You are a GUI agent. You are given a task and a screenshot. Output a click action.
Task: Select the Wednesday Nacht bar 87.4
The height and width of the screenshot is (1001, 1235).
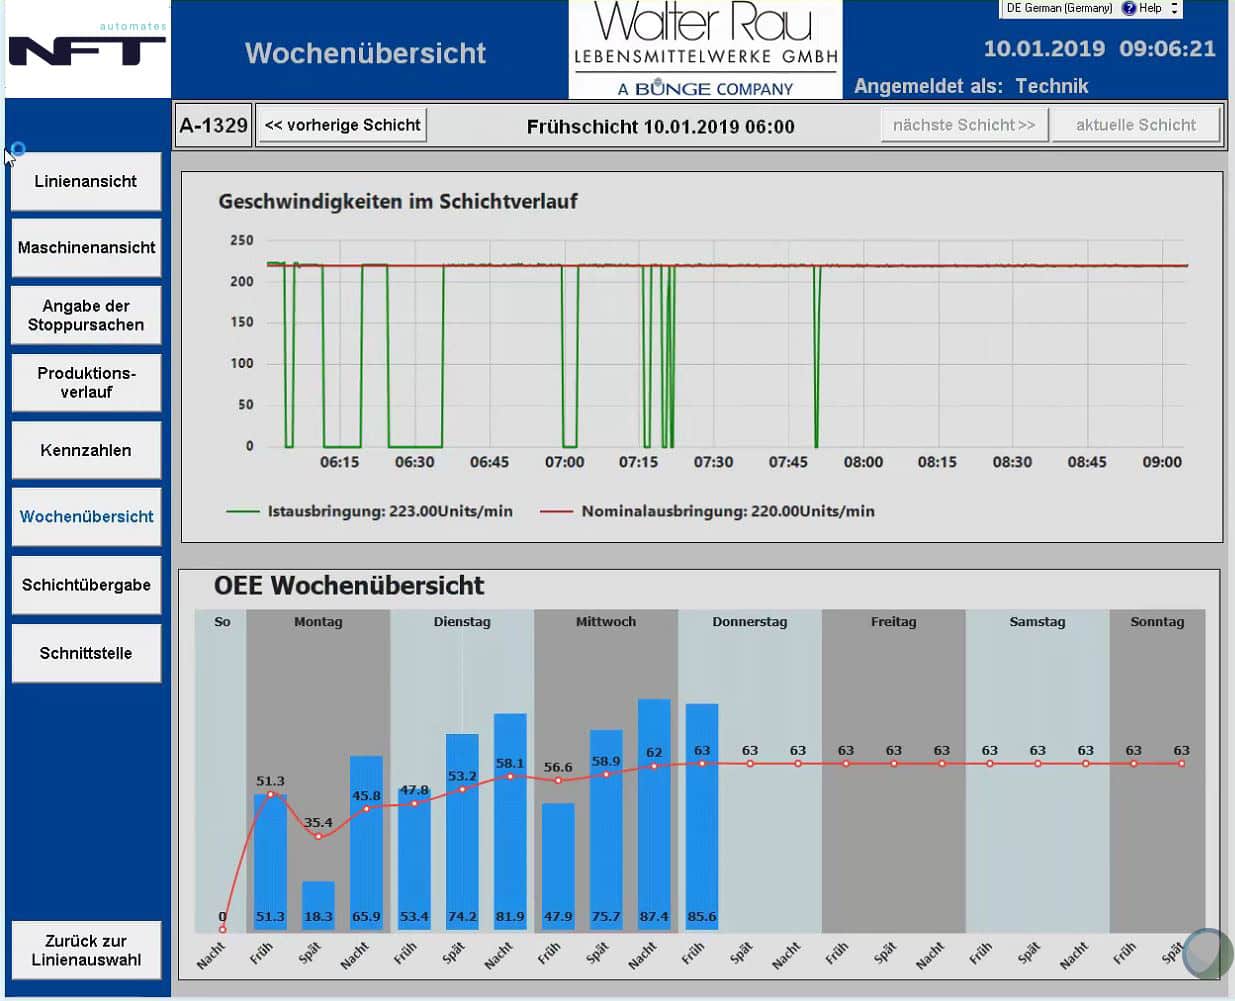coord(654,815)
